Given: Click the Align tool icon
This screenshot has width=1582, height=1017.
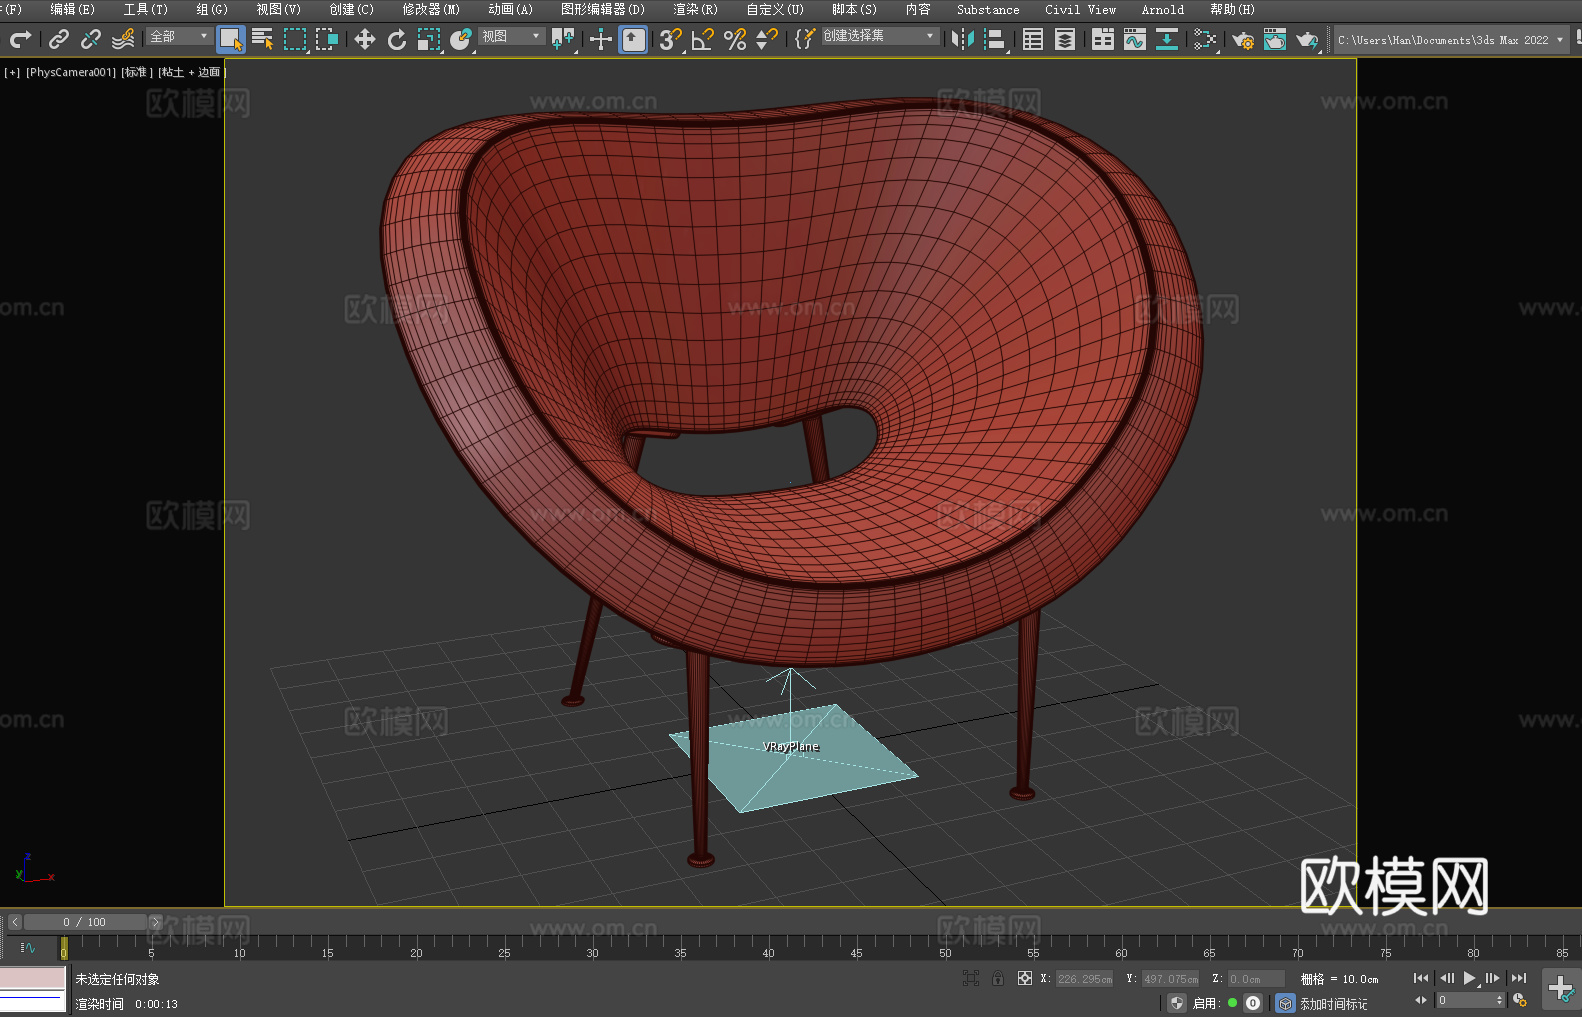Looking at the screenshot, I should click(995, 39).
